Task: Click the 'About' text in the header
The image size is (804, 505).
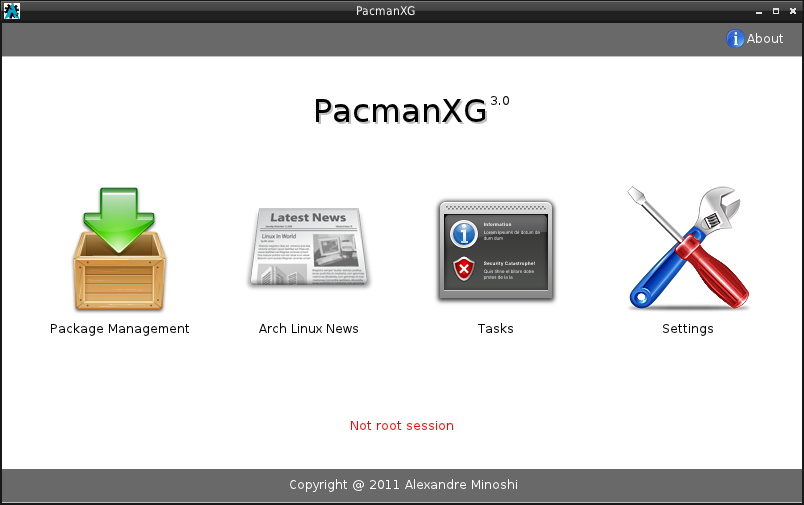Action: tap(765, 39)
